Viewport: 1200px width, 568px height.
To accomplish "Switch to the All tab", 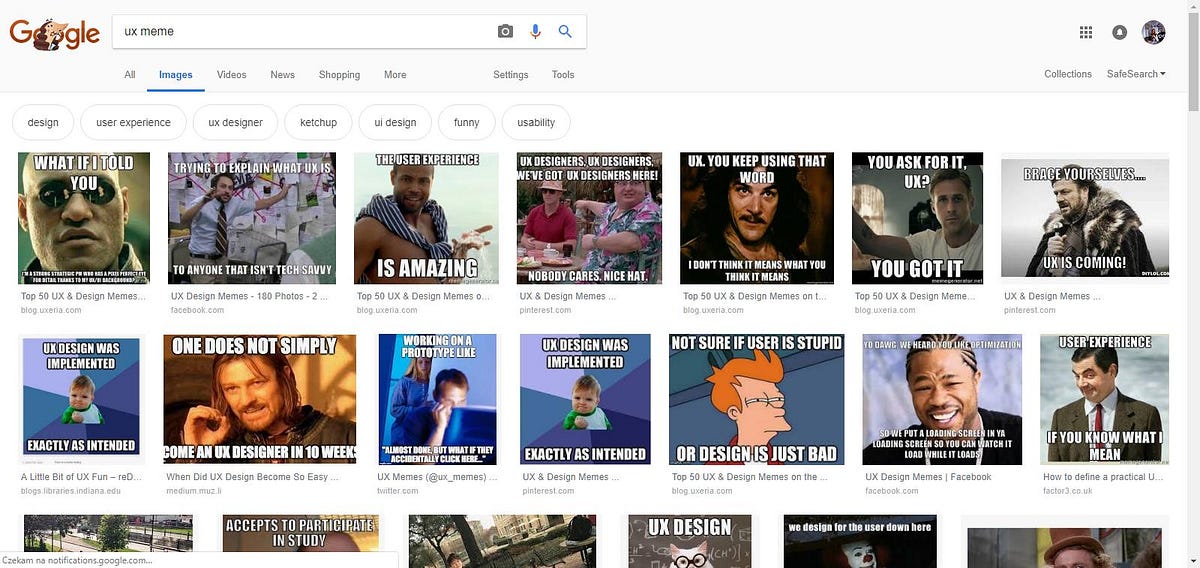I will [130, 75].
